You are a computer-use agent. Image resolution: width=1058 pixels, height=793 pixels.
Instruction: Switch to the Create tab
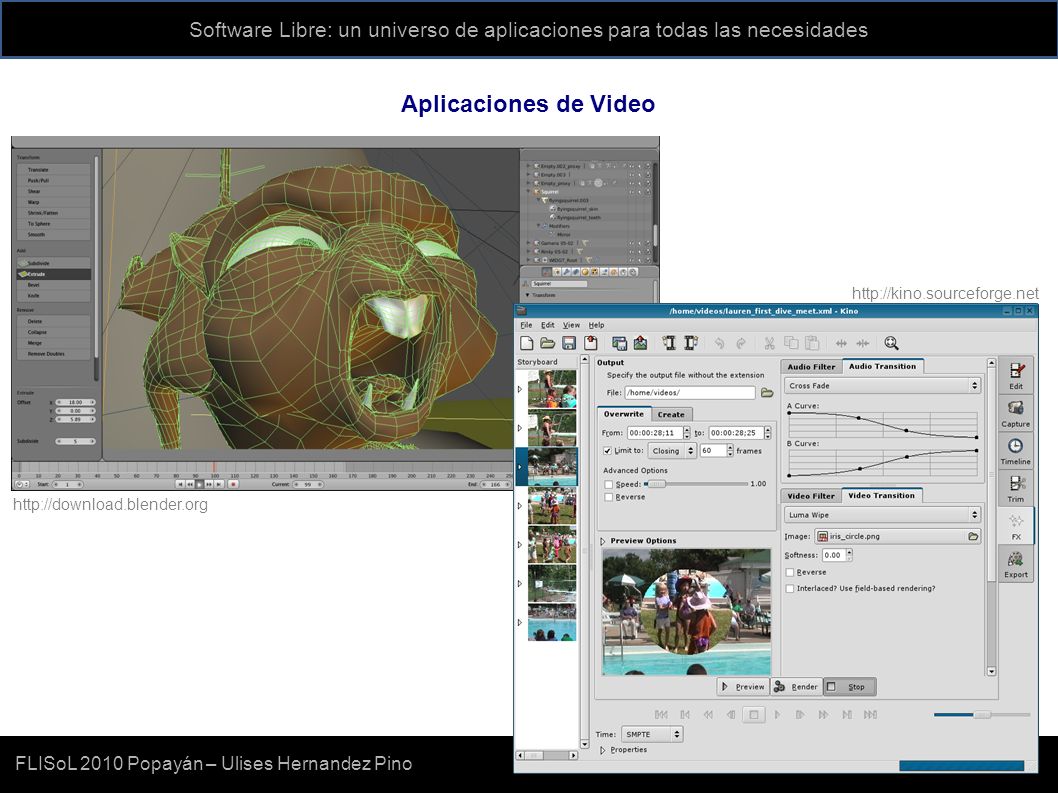pyautogui.click(x=671, y=414)
